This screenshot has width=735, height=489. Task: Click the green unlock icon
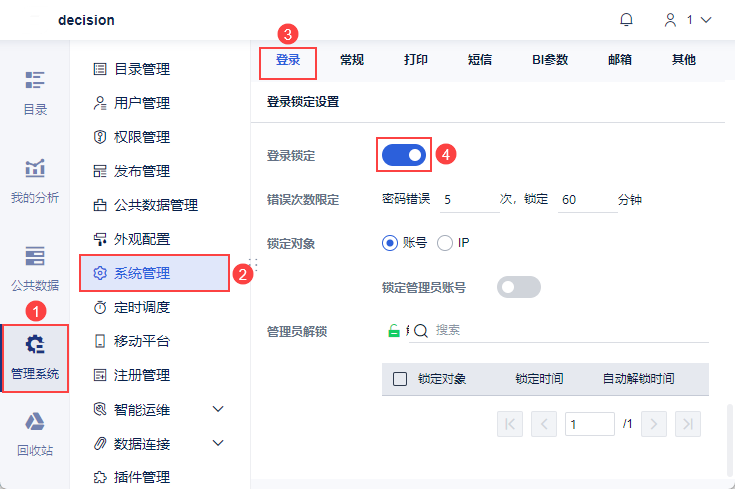394,331
